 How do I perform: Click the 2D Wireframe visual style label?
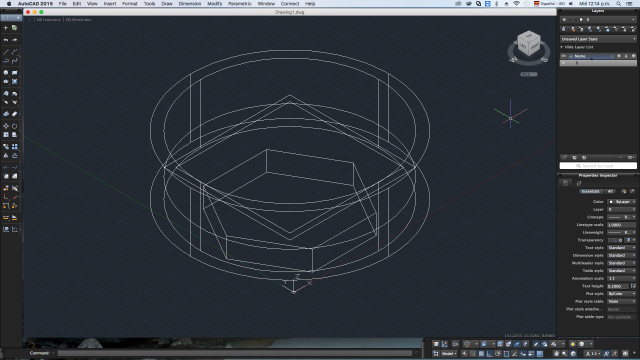tap(78, 20)
